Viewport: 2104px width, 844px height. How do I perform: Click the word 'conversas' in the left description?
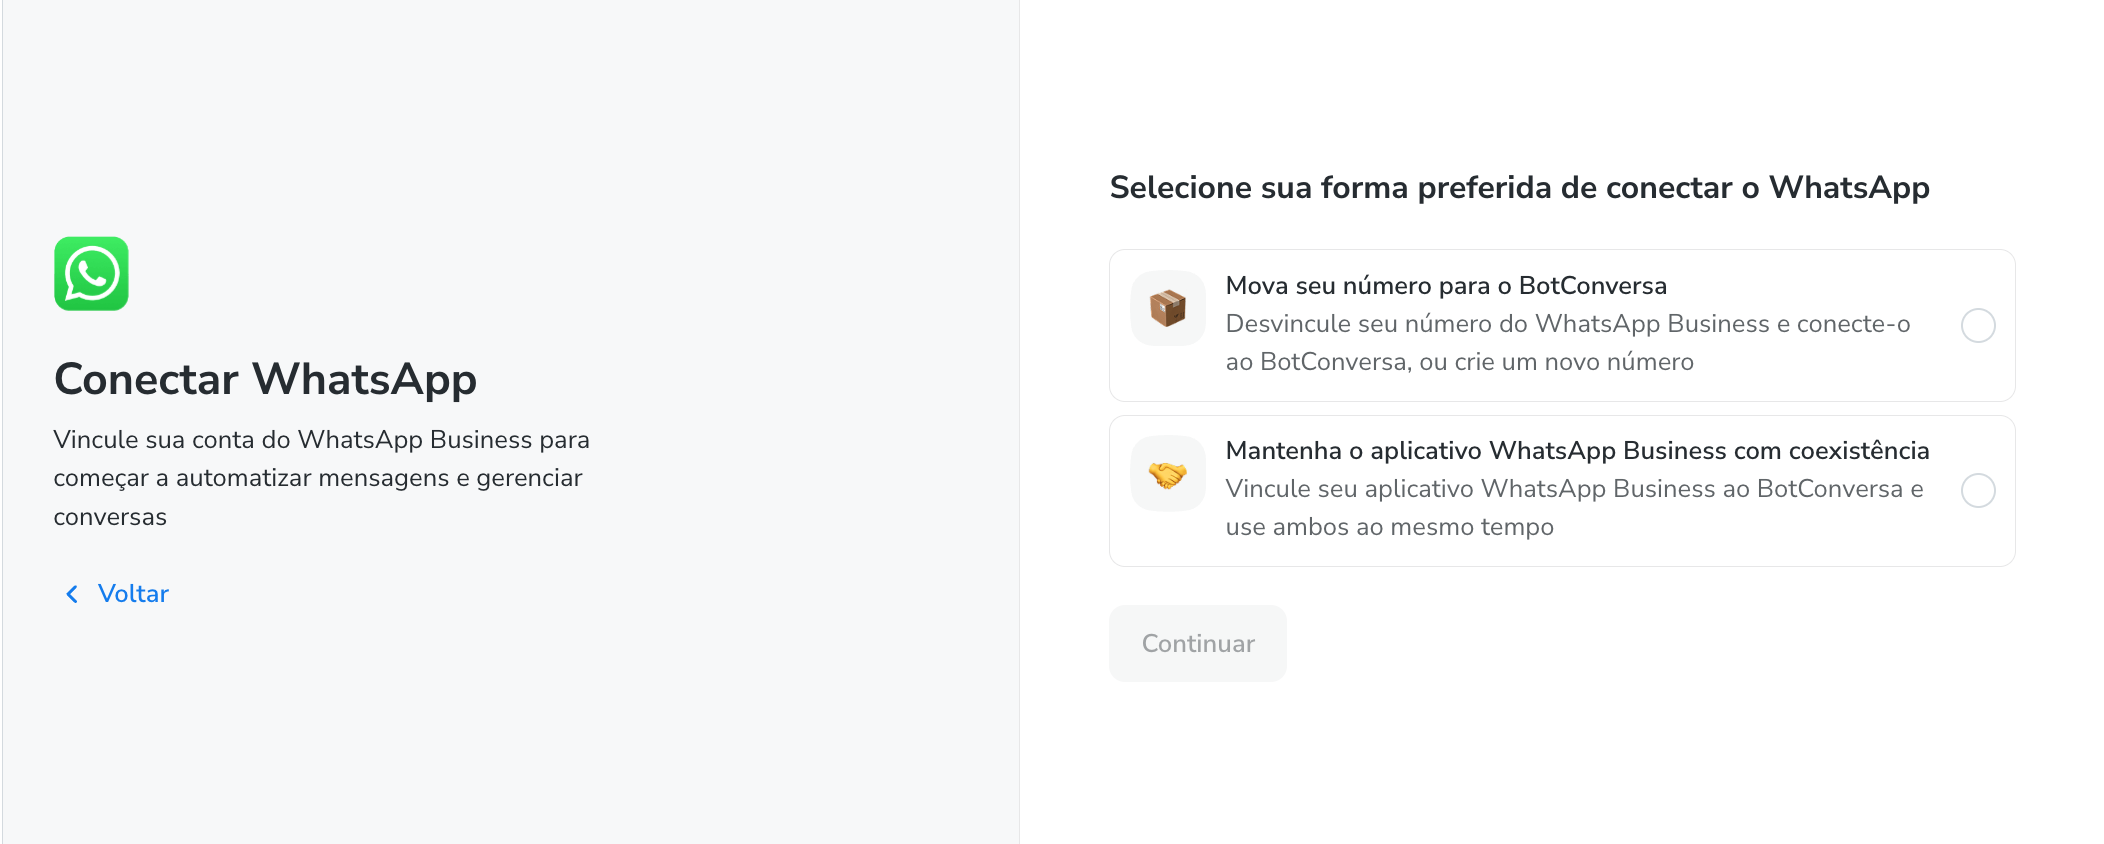[110, 517]
